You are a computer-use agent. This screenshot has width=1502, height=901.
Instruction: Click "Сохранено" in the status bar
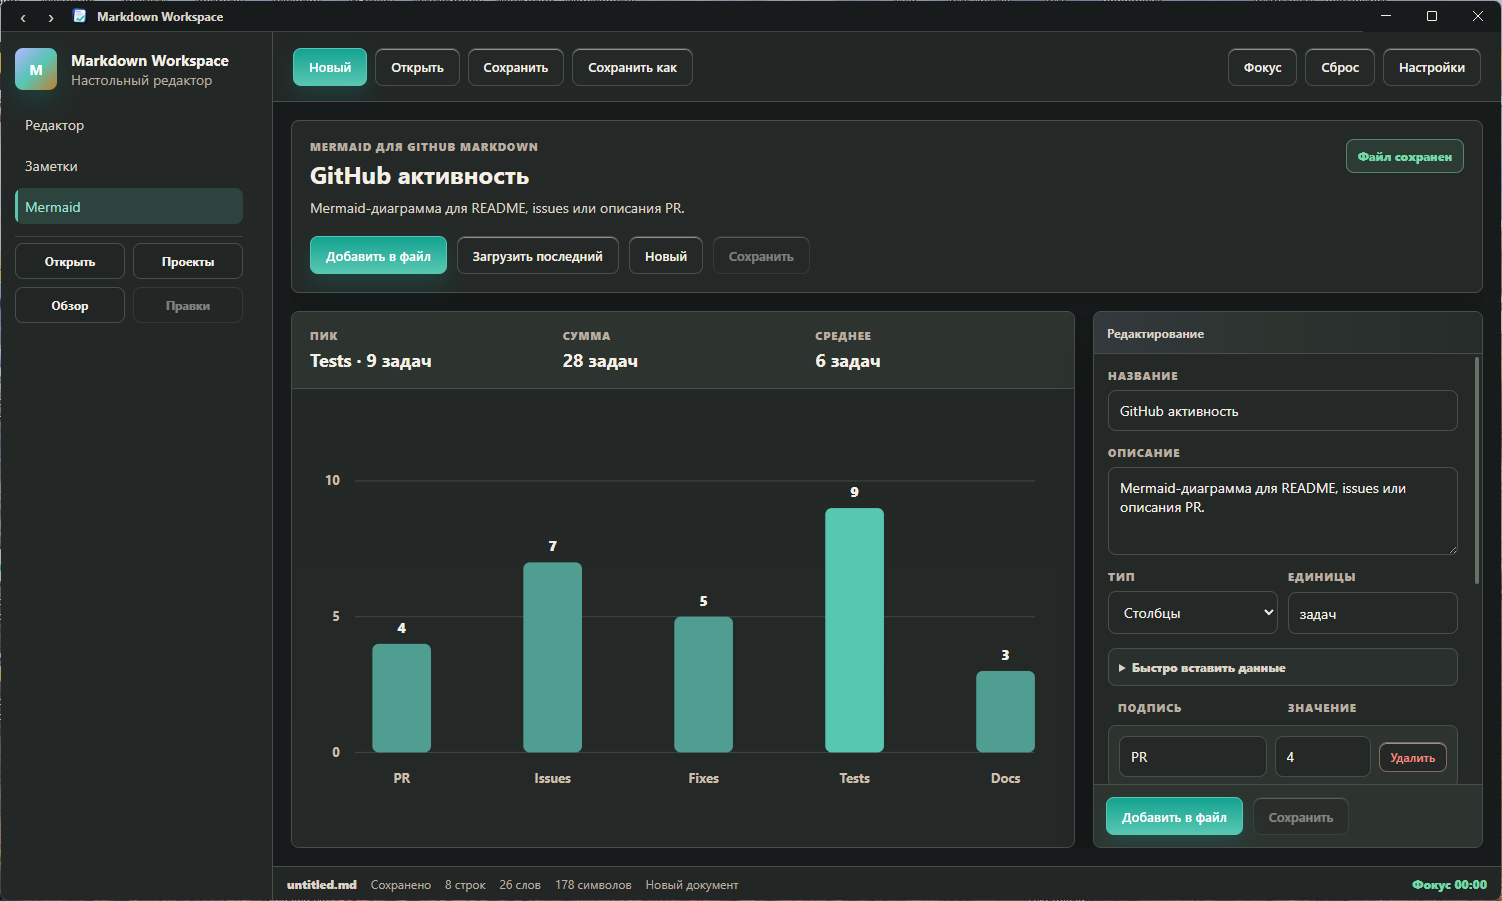(x=401, y=885)
